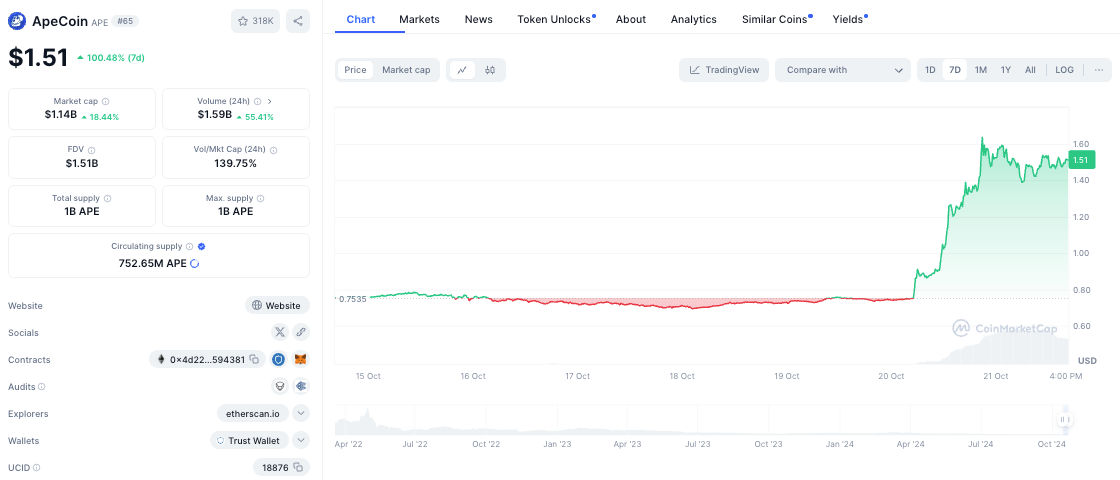Toggle the LOG scale on chart
The width and height of the screenshot is (1120, 480).
click(1064, 70)
